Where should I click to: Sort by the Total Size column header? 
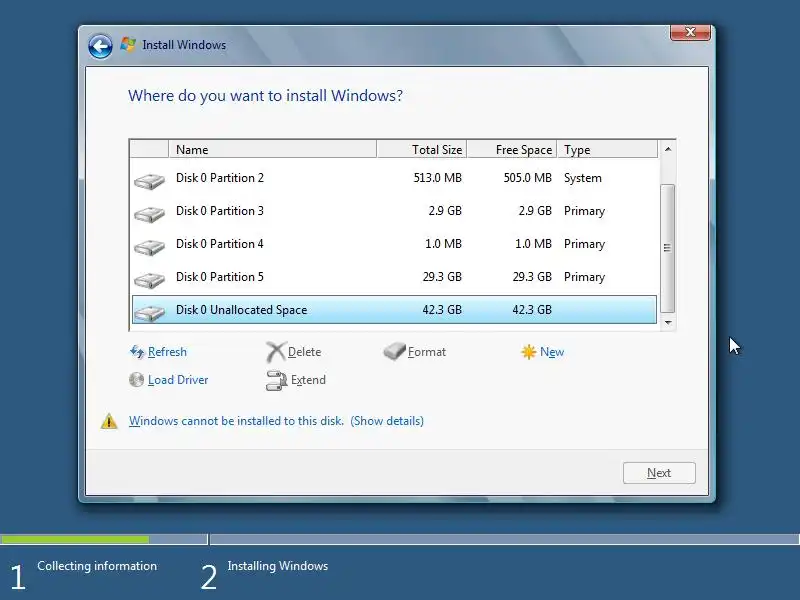coord(422,149)
